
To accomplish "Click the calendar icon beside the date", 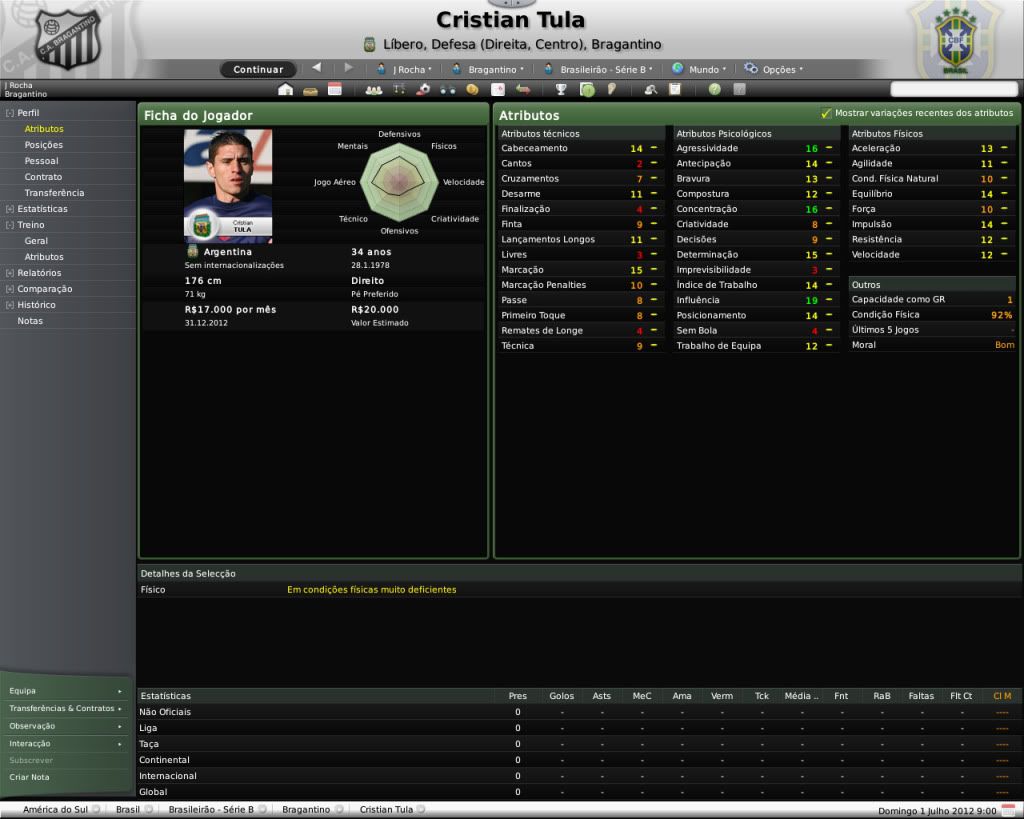I will click(x=1008, y=809).
